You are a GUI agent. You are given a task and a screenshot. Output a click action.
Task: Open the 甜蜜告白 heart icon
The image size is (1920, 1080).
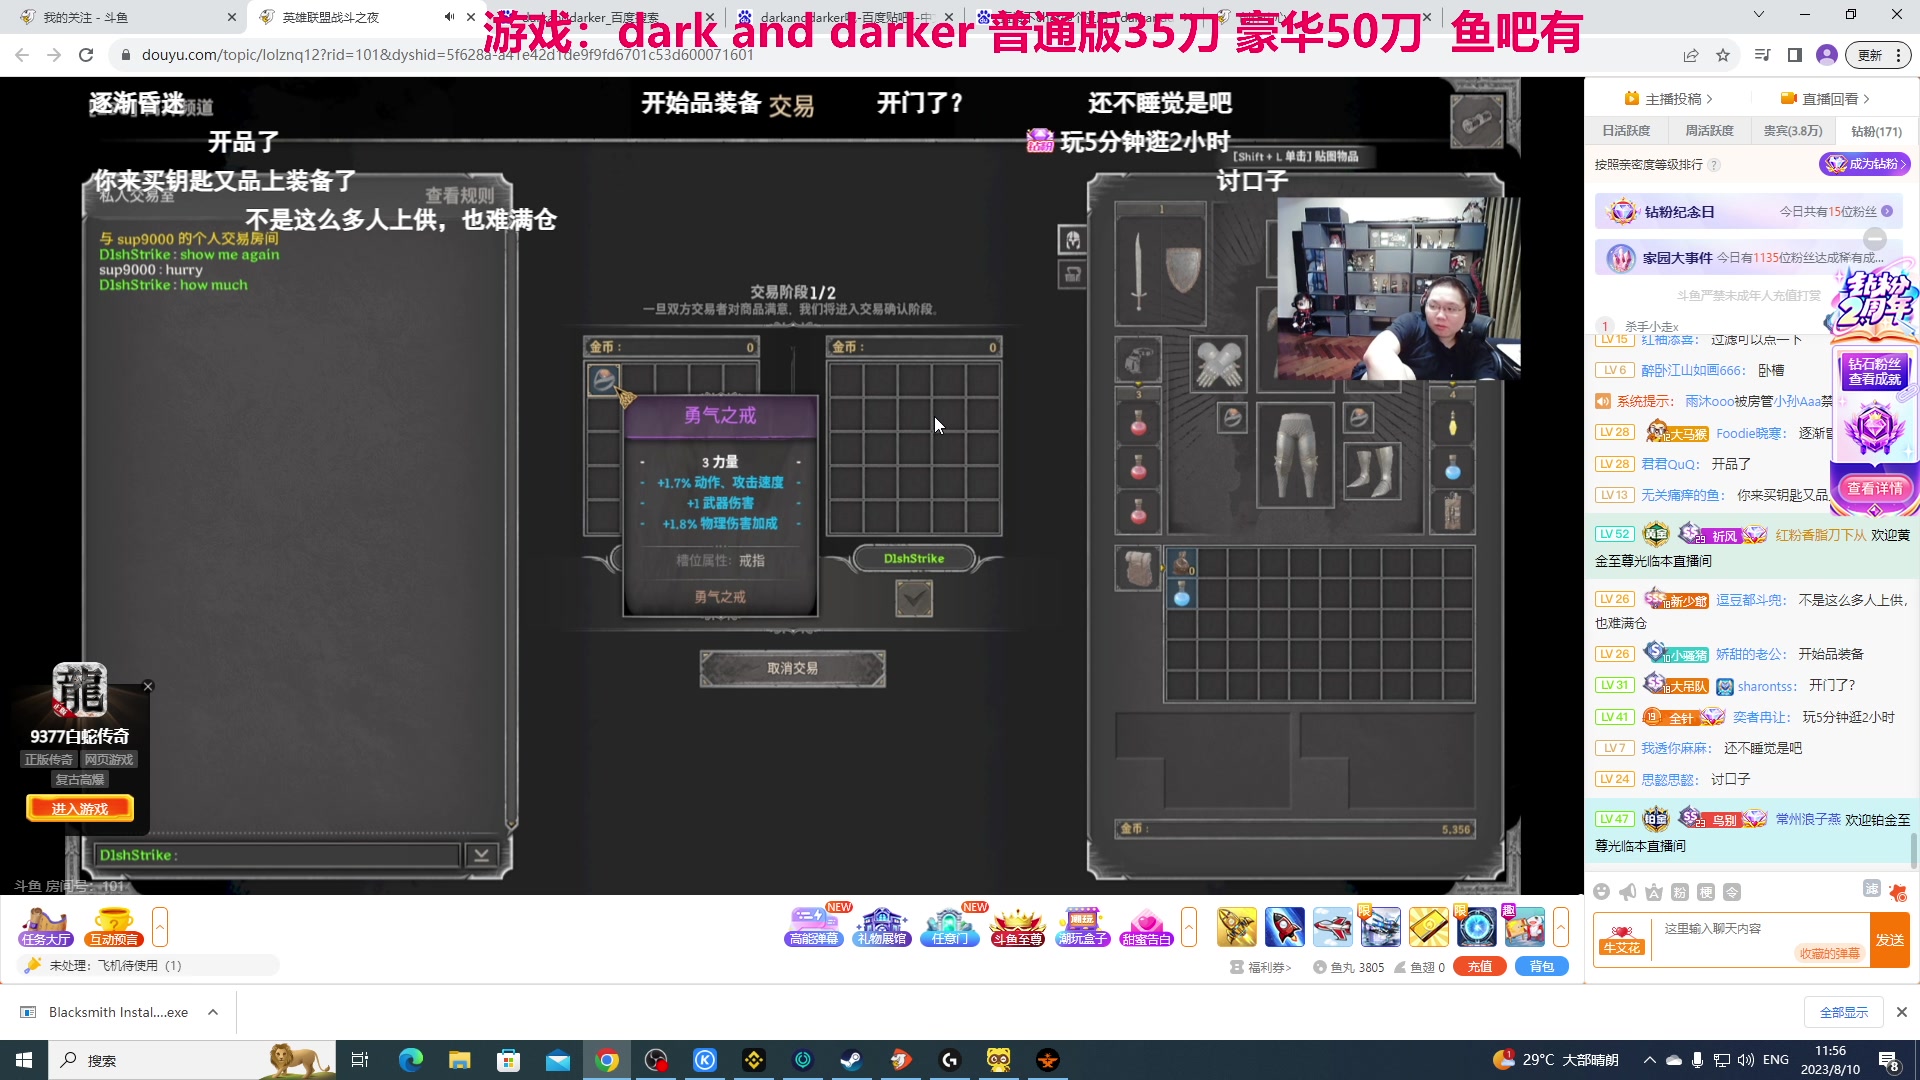[1147, 927]
